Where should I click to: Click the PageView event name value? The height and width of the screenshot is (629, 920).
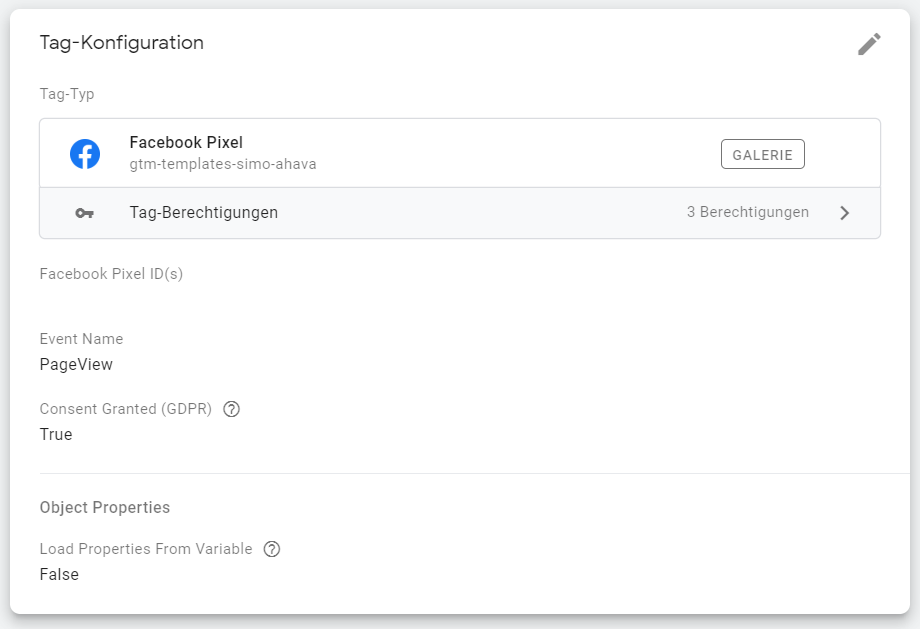pos(76,364)
